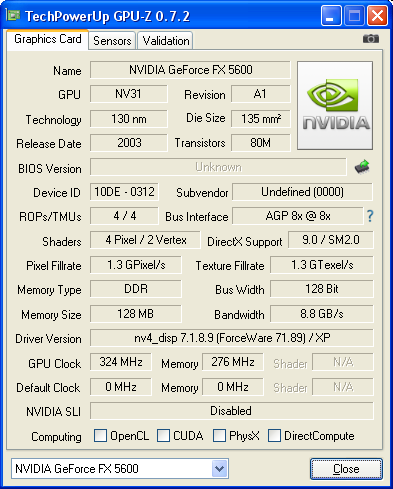The image size is (393, 489).
Task: Save BIOS using the chip icon
Action: click(362, 167)
